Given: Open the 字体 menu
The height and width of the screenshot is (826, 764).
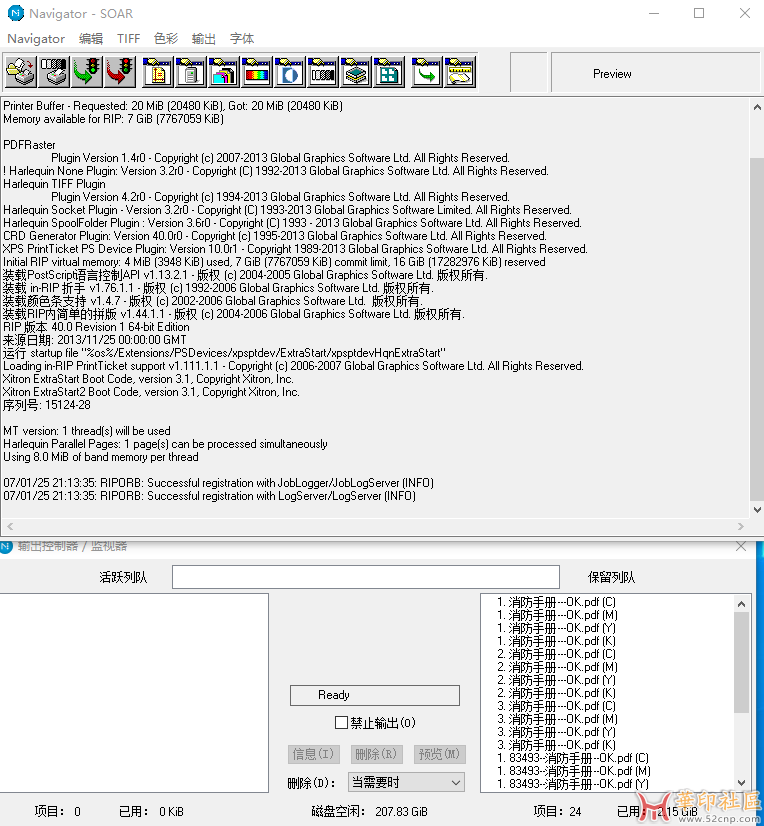Looking at the screenshot, I should coord(242,38).
